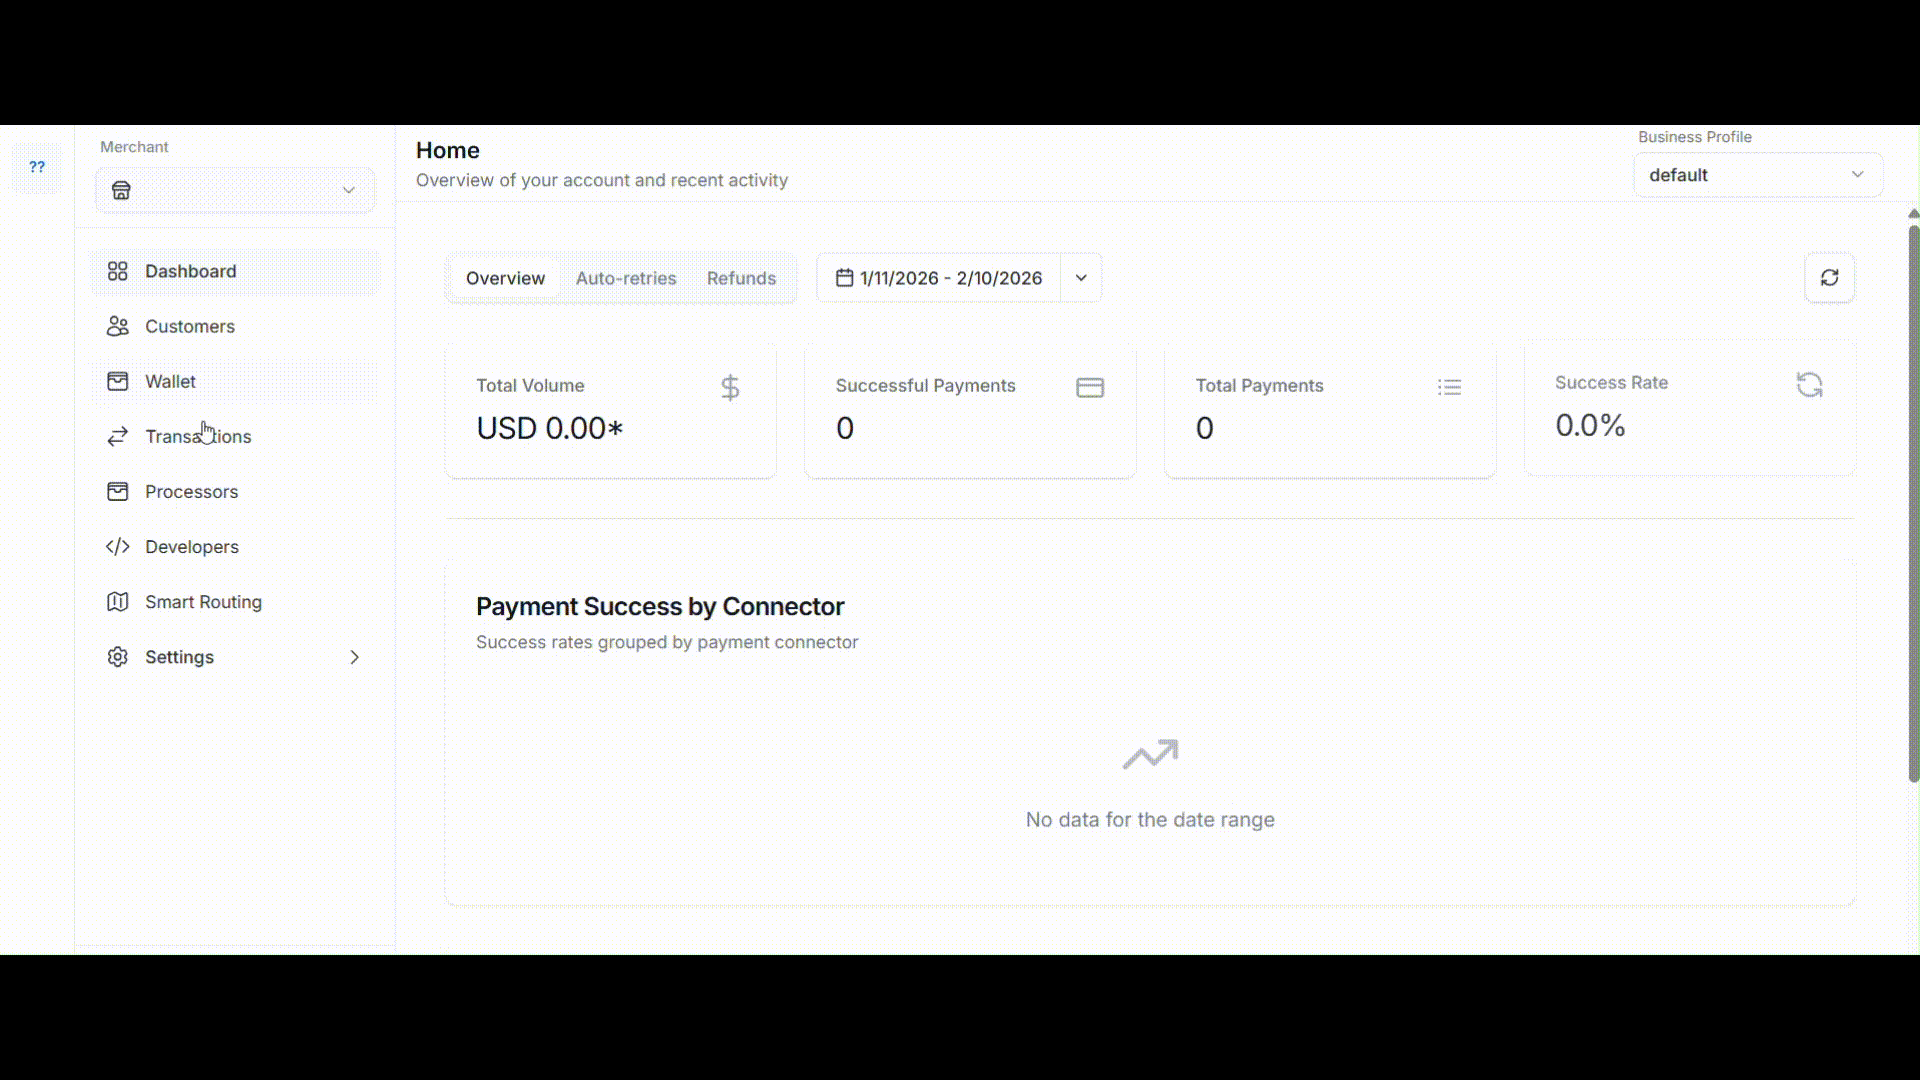Click the Dashboard grid icon
This screenshot has height=1080, width=1920.
(x=117, y=271)
